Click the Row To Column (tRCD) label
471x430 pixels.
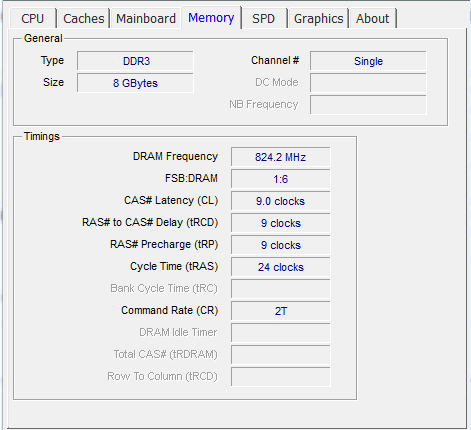pos(162,376)
